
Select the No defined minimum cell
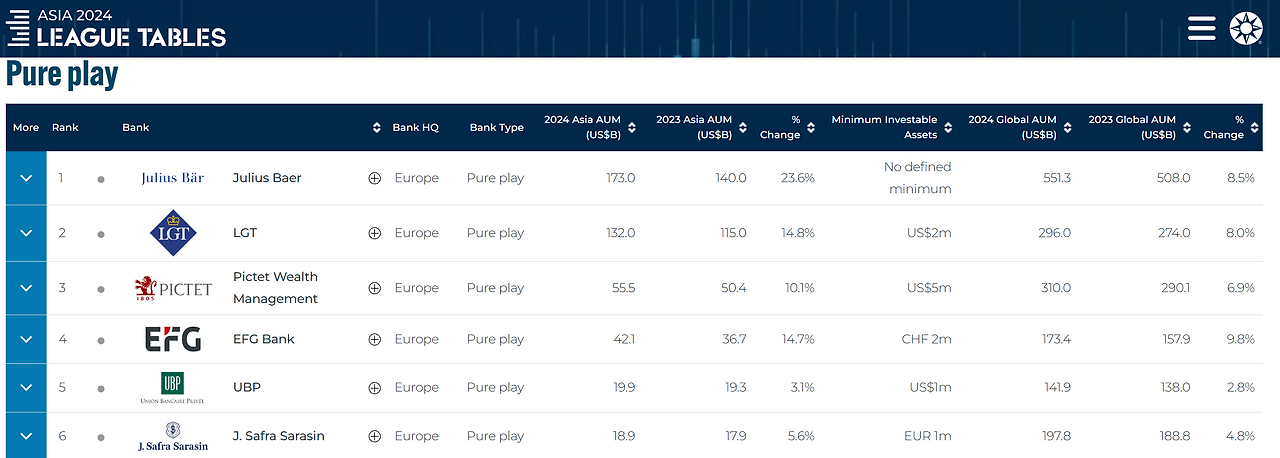click(917, 178)
